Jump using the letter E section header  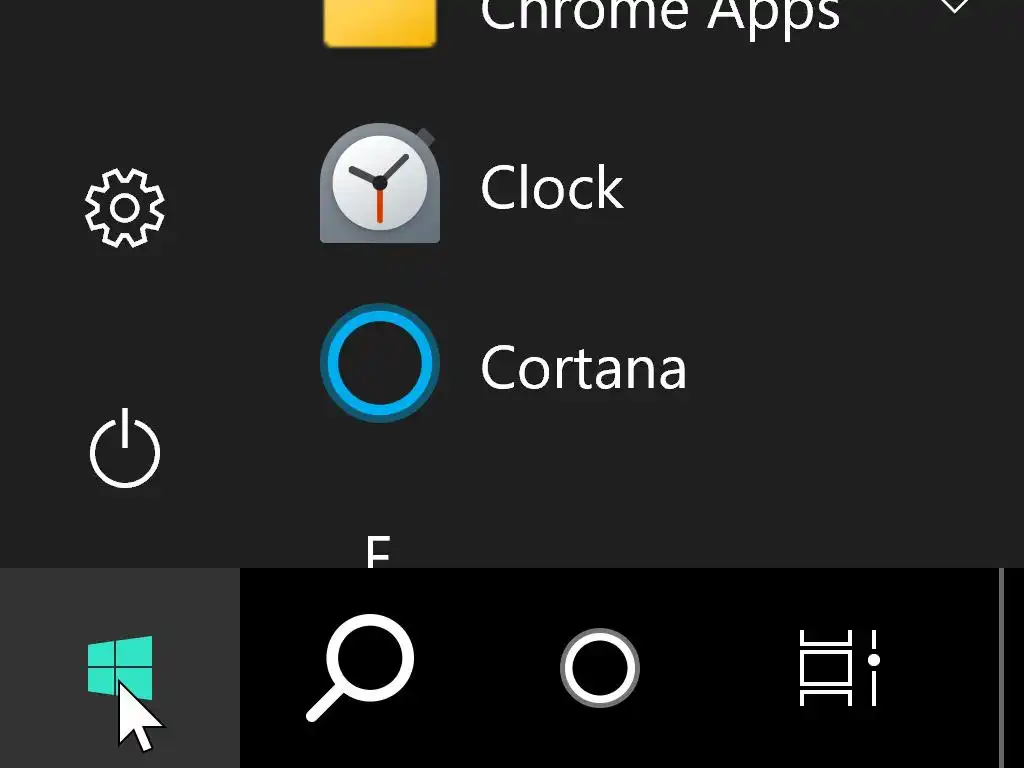pyautogui.click(x=377, y=552)
